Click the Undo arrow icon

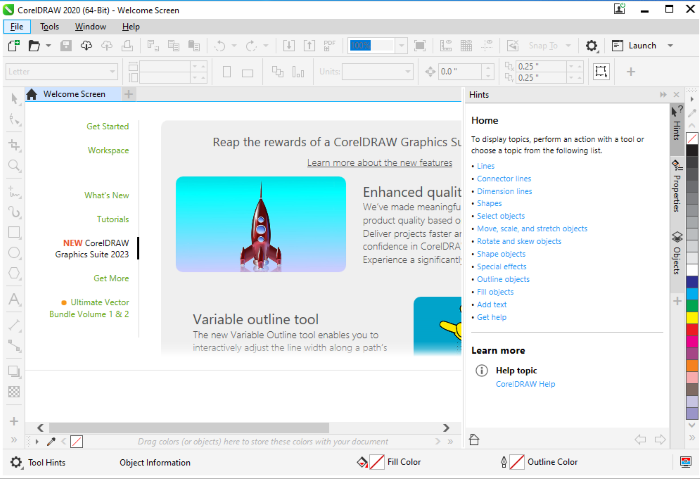[220, 46]
